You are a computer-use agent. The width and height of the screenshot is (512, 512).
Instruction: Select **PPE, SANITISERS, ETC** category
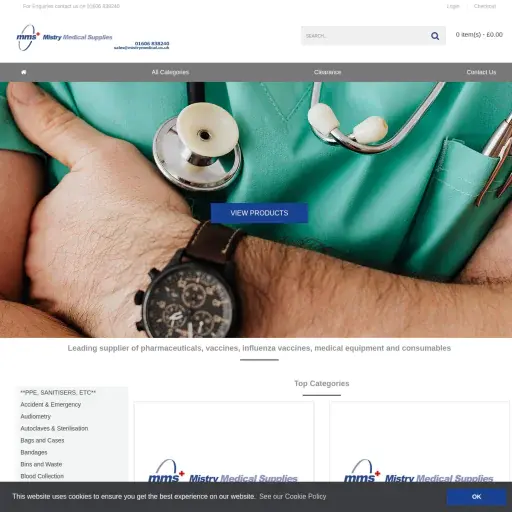click(x=58, y=393)
